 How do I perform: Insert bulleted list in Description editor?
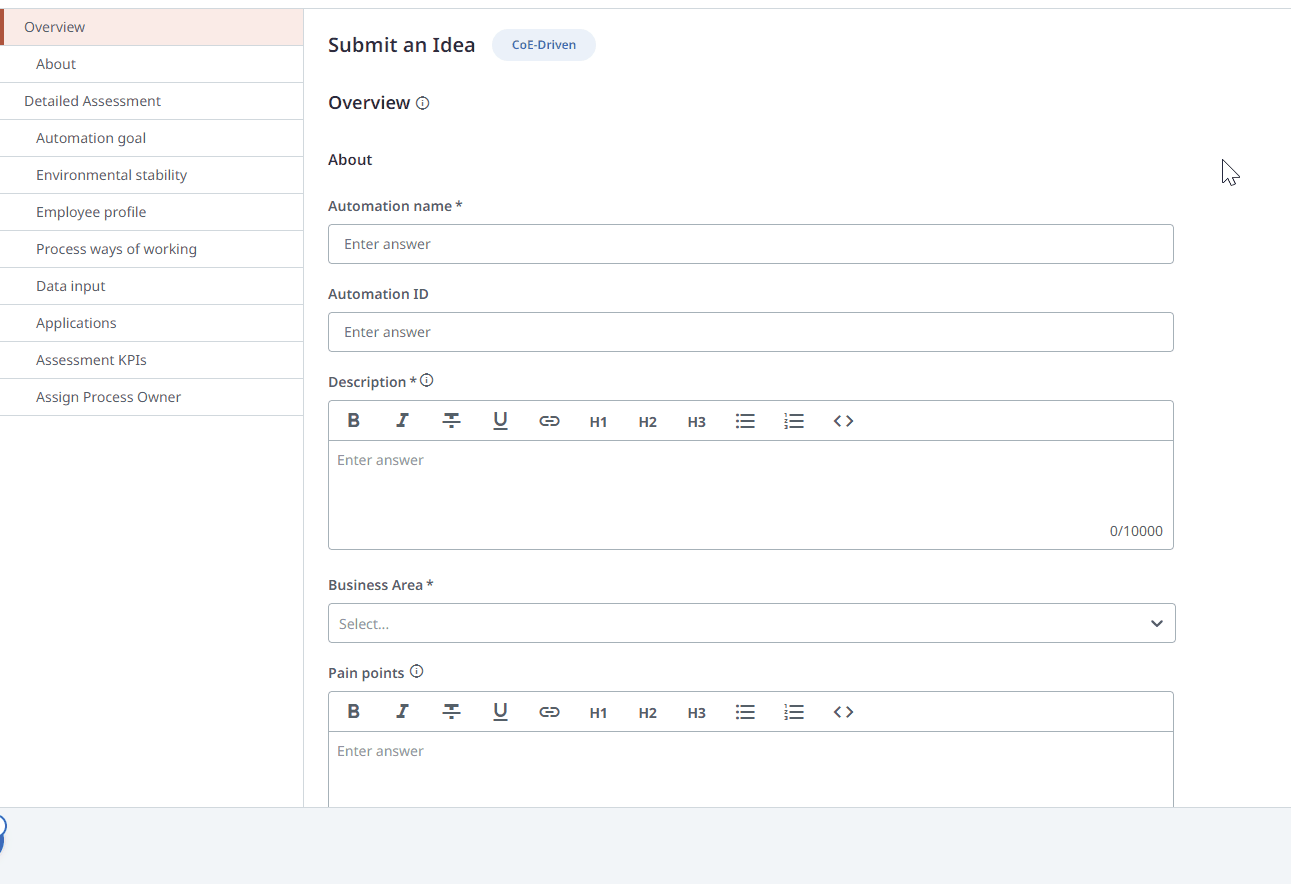745,421
